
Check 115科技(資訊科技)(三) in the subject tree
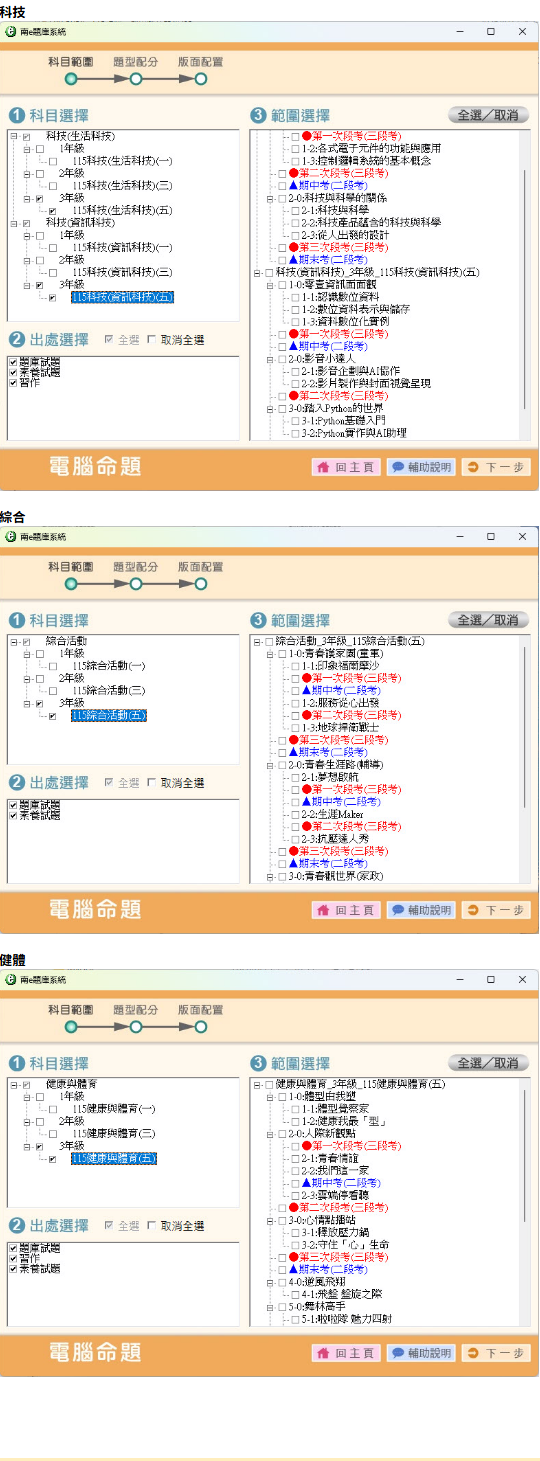54,272
